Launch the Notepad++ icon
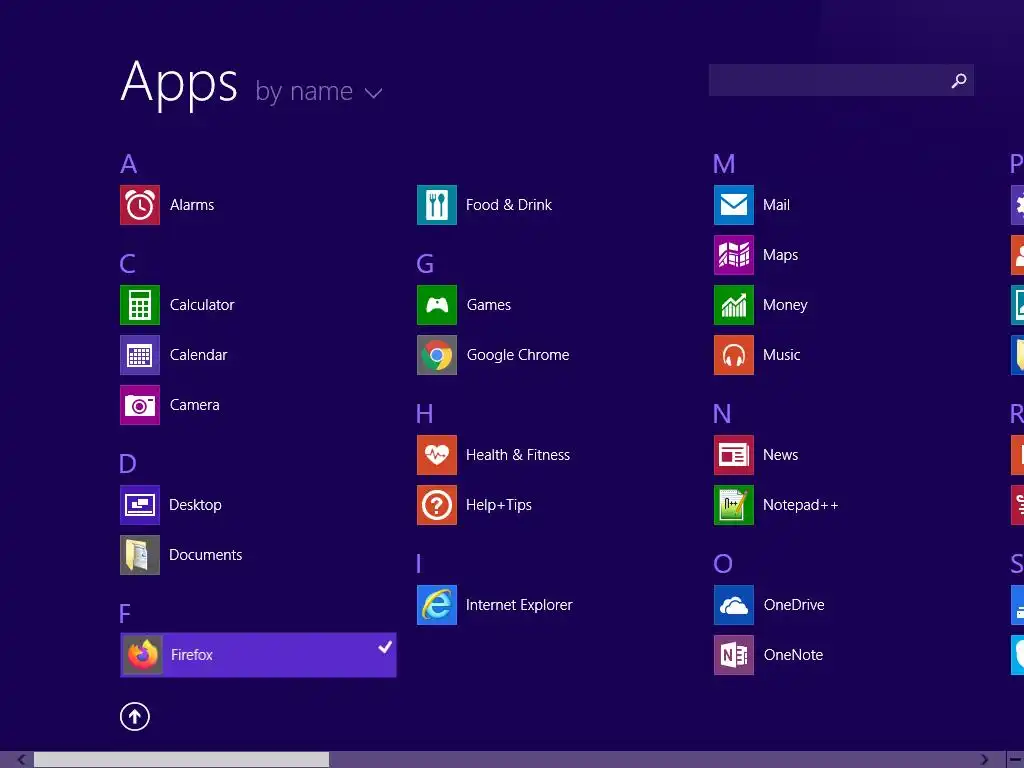Viewport: 1024px width, 768px height. (734, 505)
